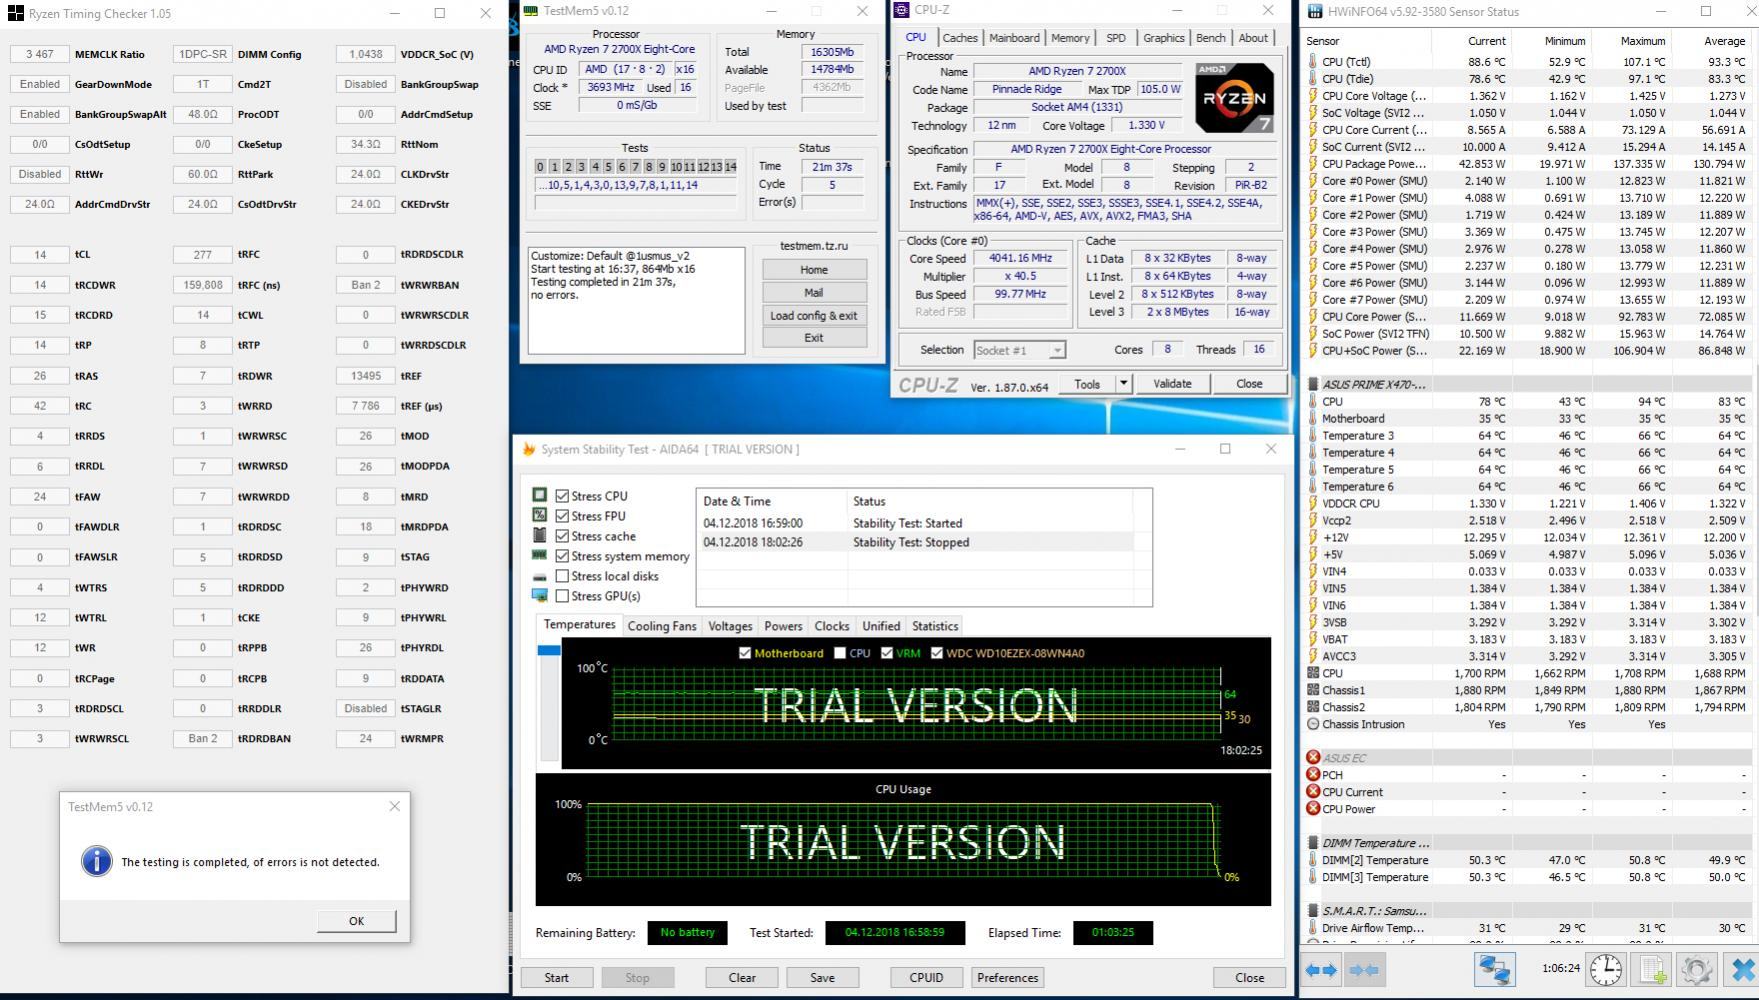Toggle WDC WD10EZEX graph checkbox

coord(936,653)
